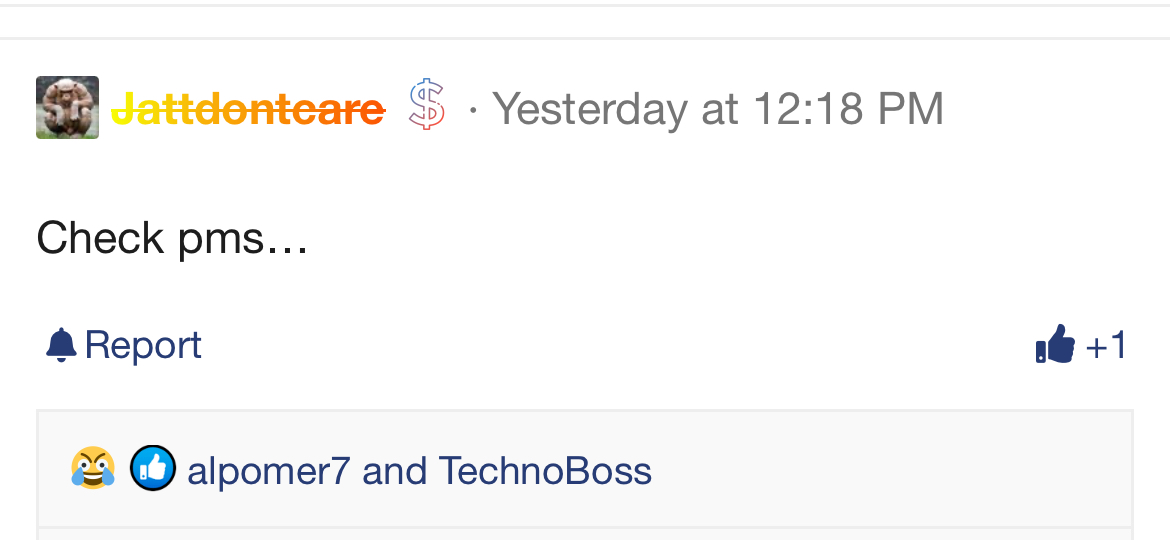Click the "12:18 PM" time portion
This screenshot has width=1170, height=540.
click(x=848, y=108)
